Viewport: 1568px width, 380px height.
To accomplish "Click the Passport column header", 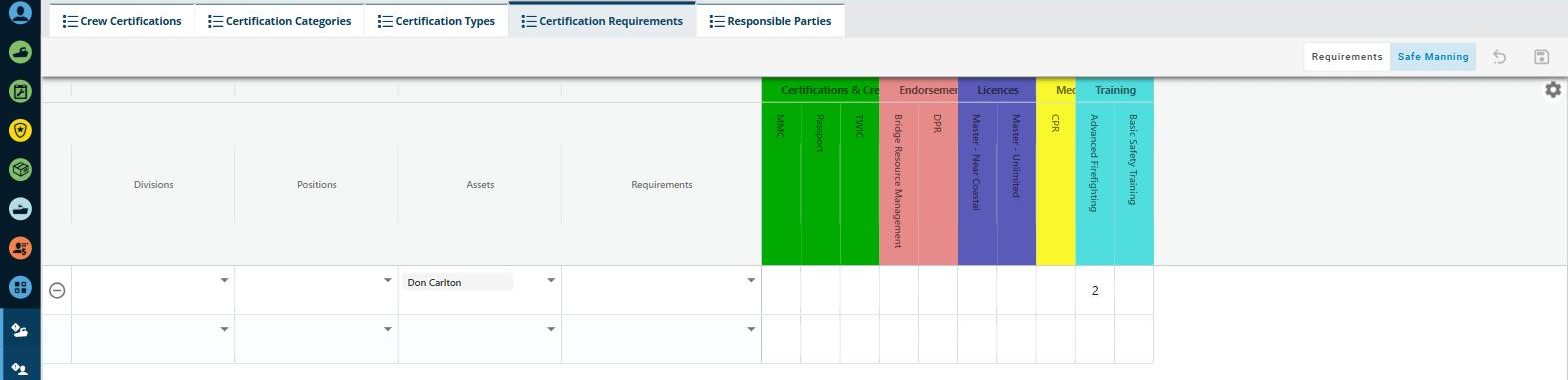I will click(820, 183).
